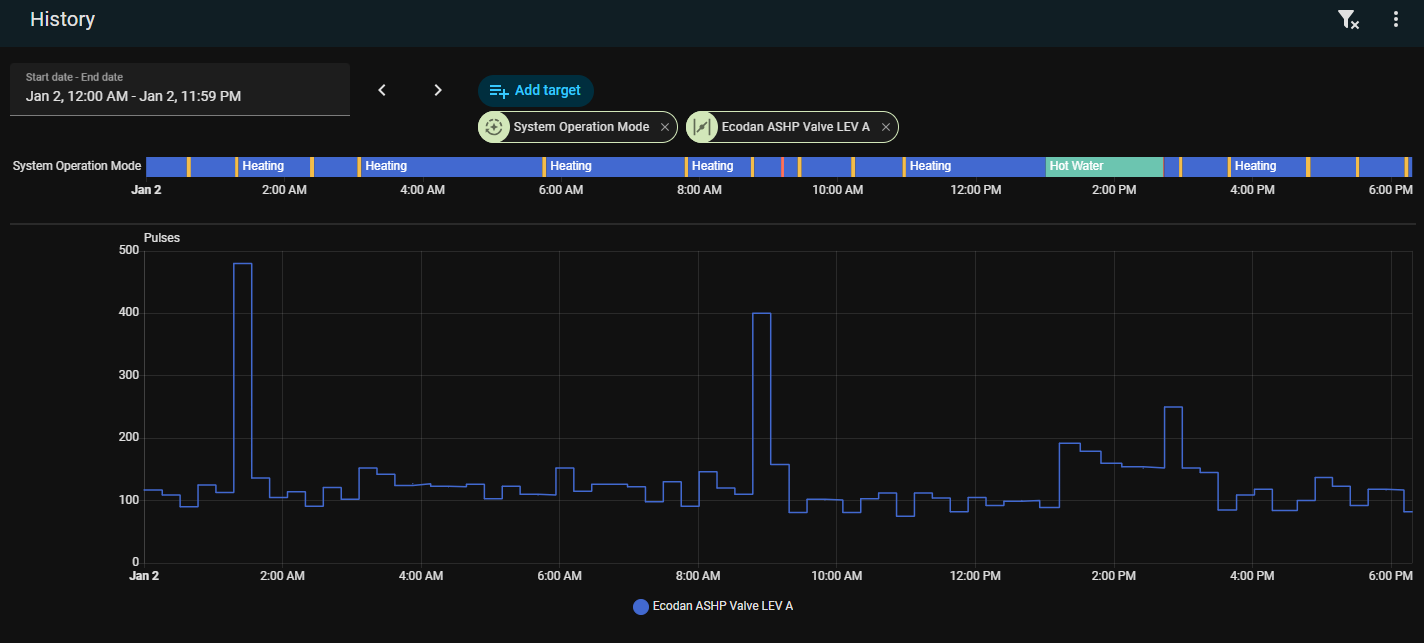The image size is (1424, 643).
Task: Open the three-dot overflow menu
Action: [1396, 20]
